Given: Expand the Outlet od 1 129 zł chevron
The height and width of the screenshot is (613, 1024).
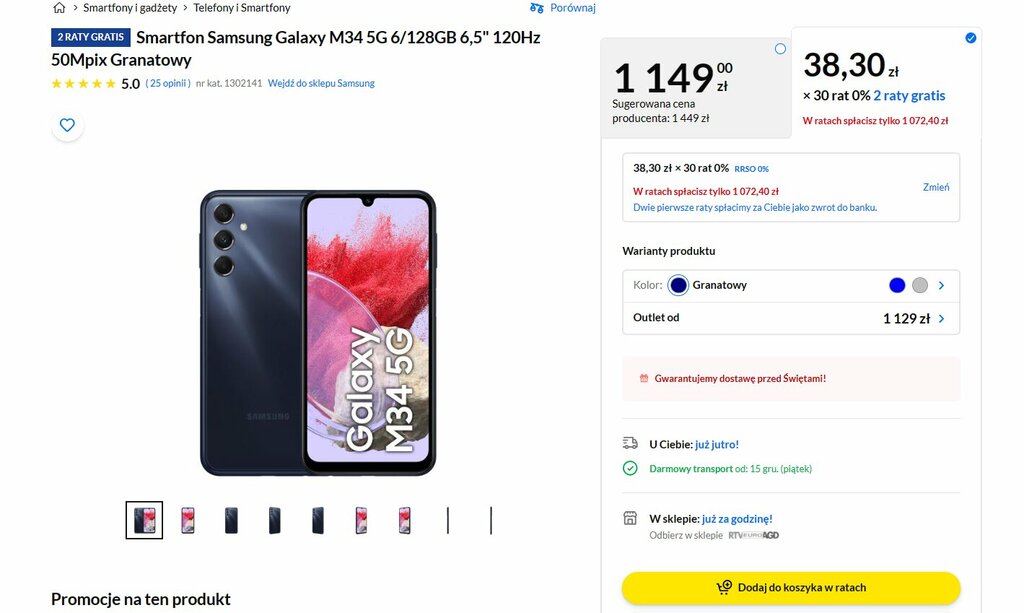Looking at the screenshot, I should click(x=941, y=319).
